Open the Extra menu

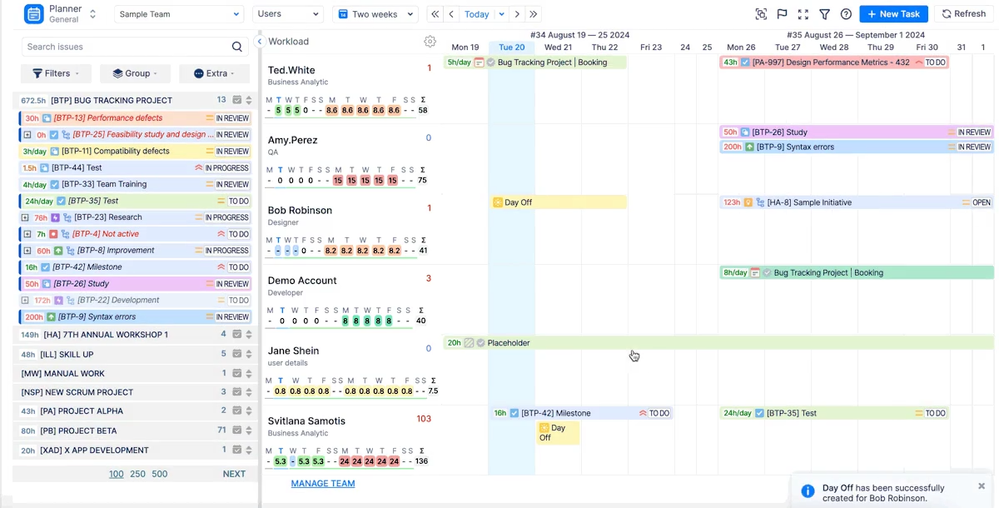[215, 73]
